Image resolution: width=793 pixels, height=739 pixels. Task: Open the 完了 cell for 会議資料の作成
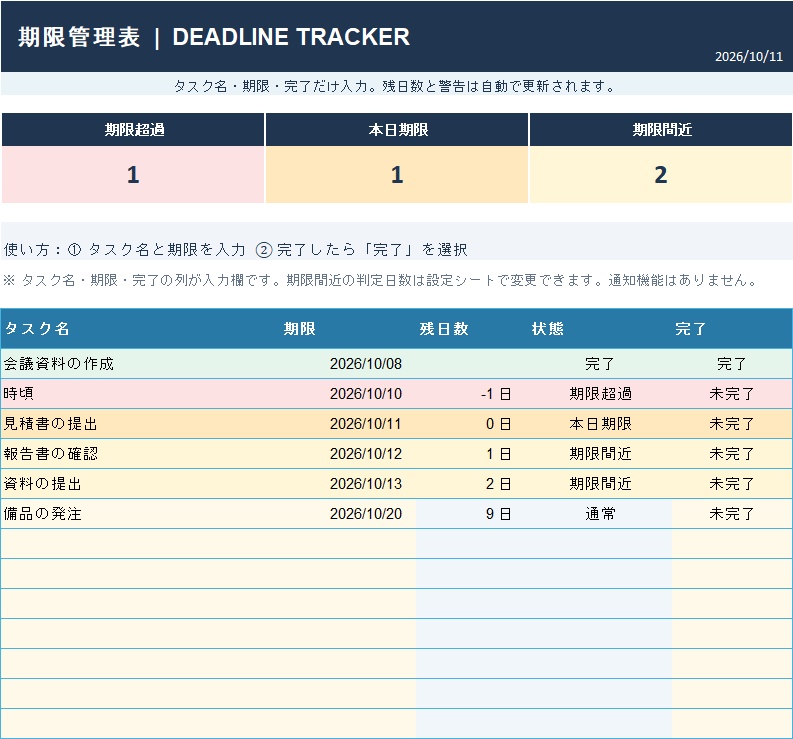pyautogui.click(x=732, y=364)
